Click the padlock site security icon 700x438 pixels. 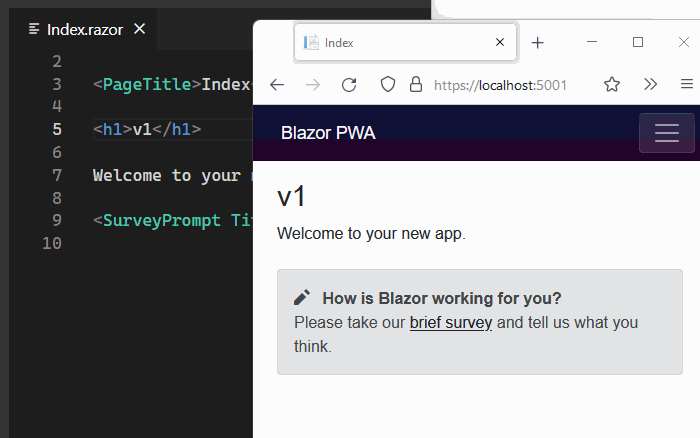[416, 84]
